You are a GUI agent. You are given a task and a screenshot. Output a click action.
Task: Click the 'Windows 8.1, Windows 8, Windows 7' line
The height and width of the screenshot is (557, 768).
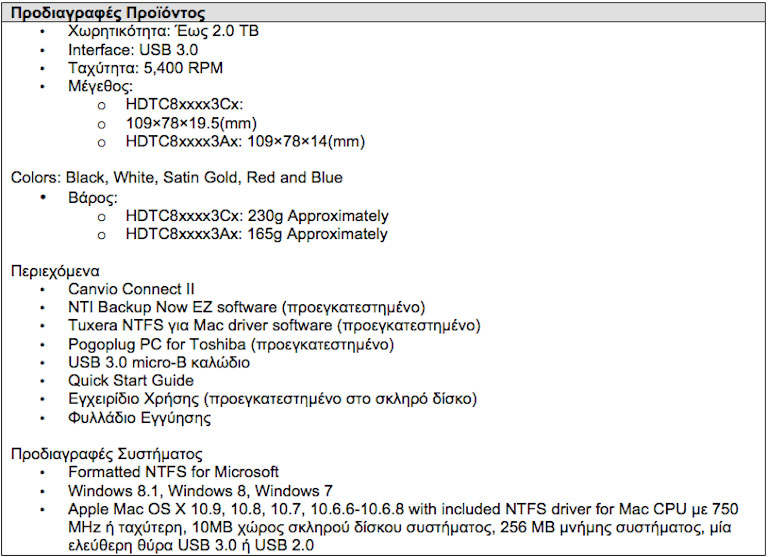click(x=200, y=490)
